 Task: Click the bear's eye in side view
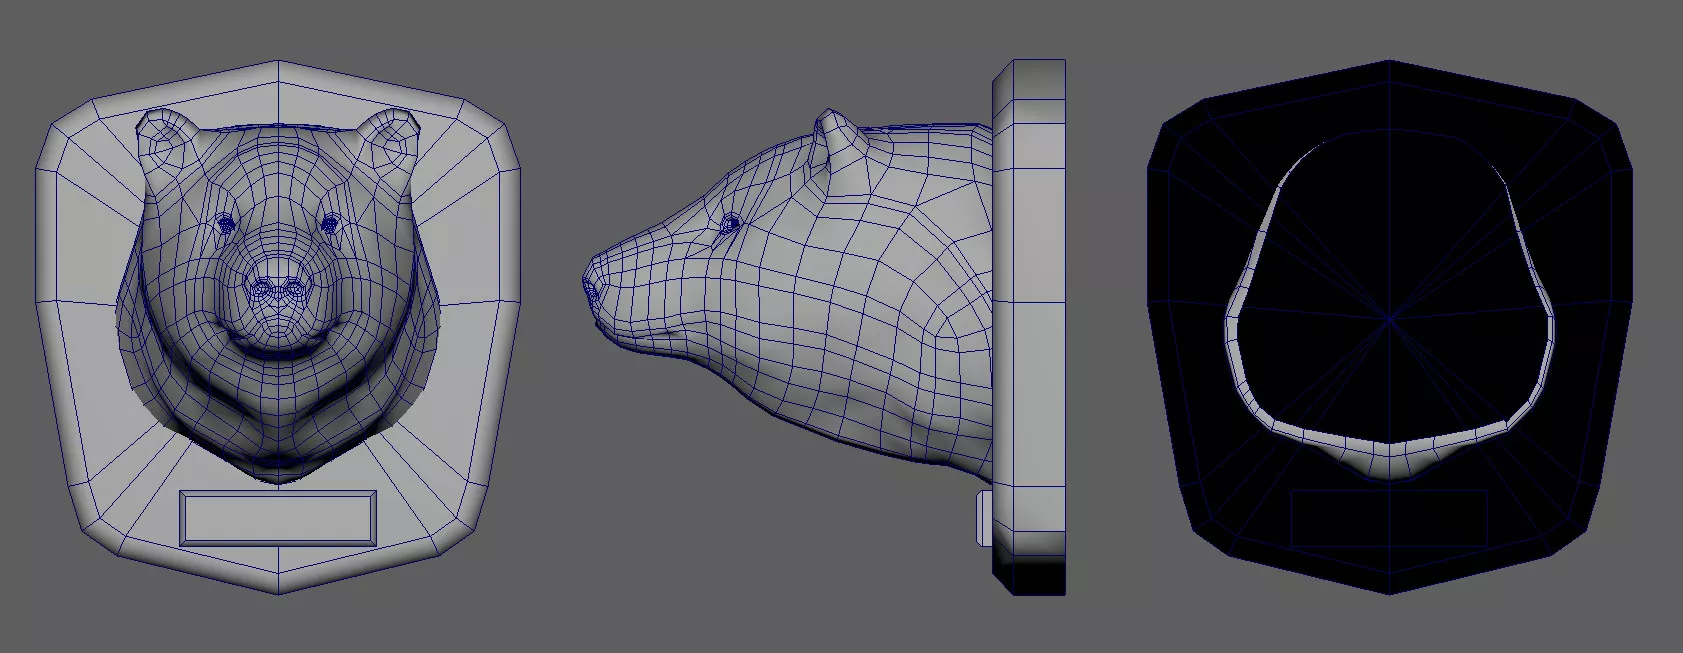[730, 224]
